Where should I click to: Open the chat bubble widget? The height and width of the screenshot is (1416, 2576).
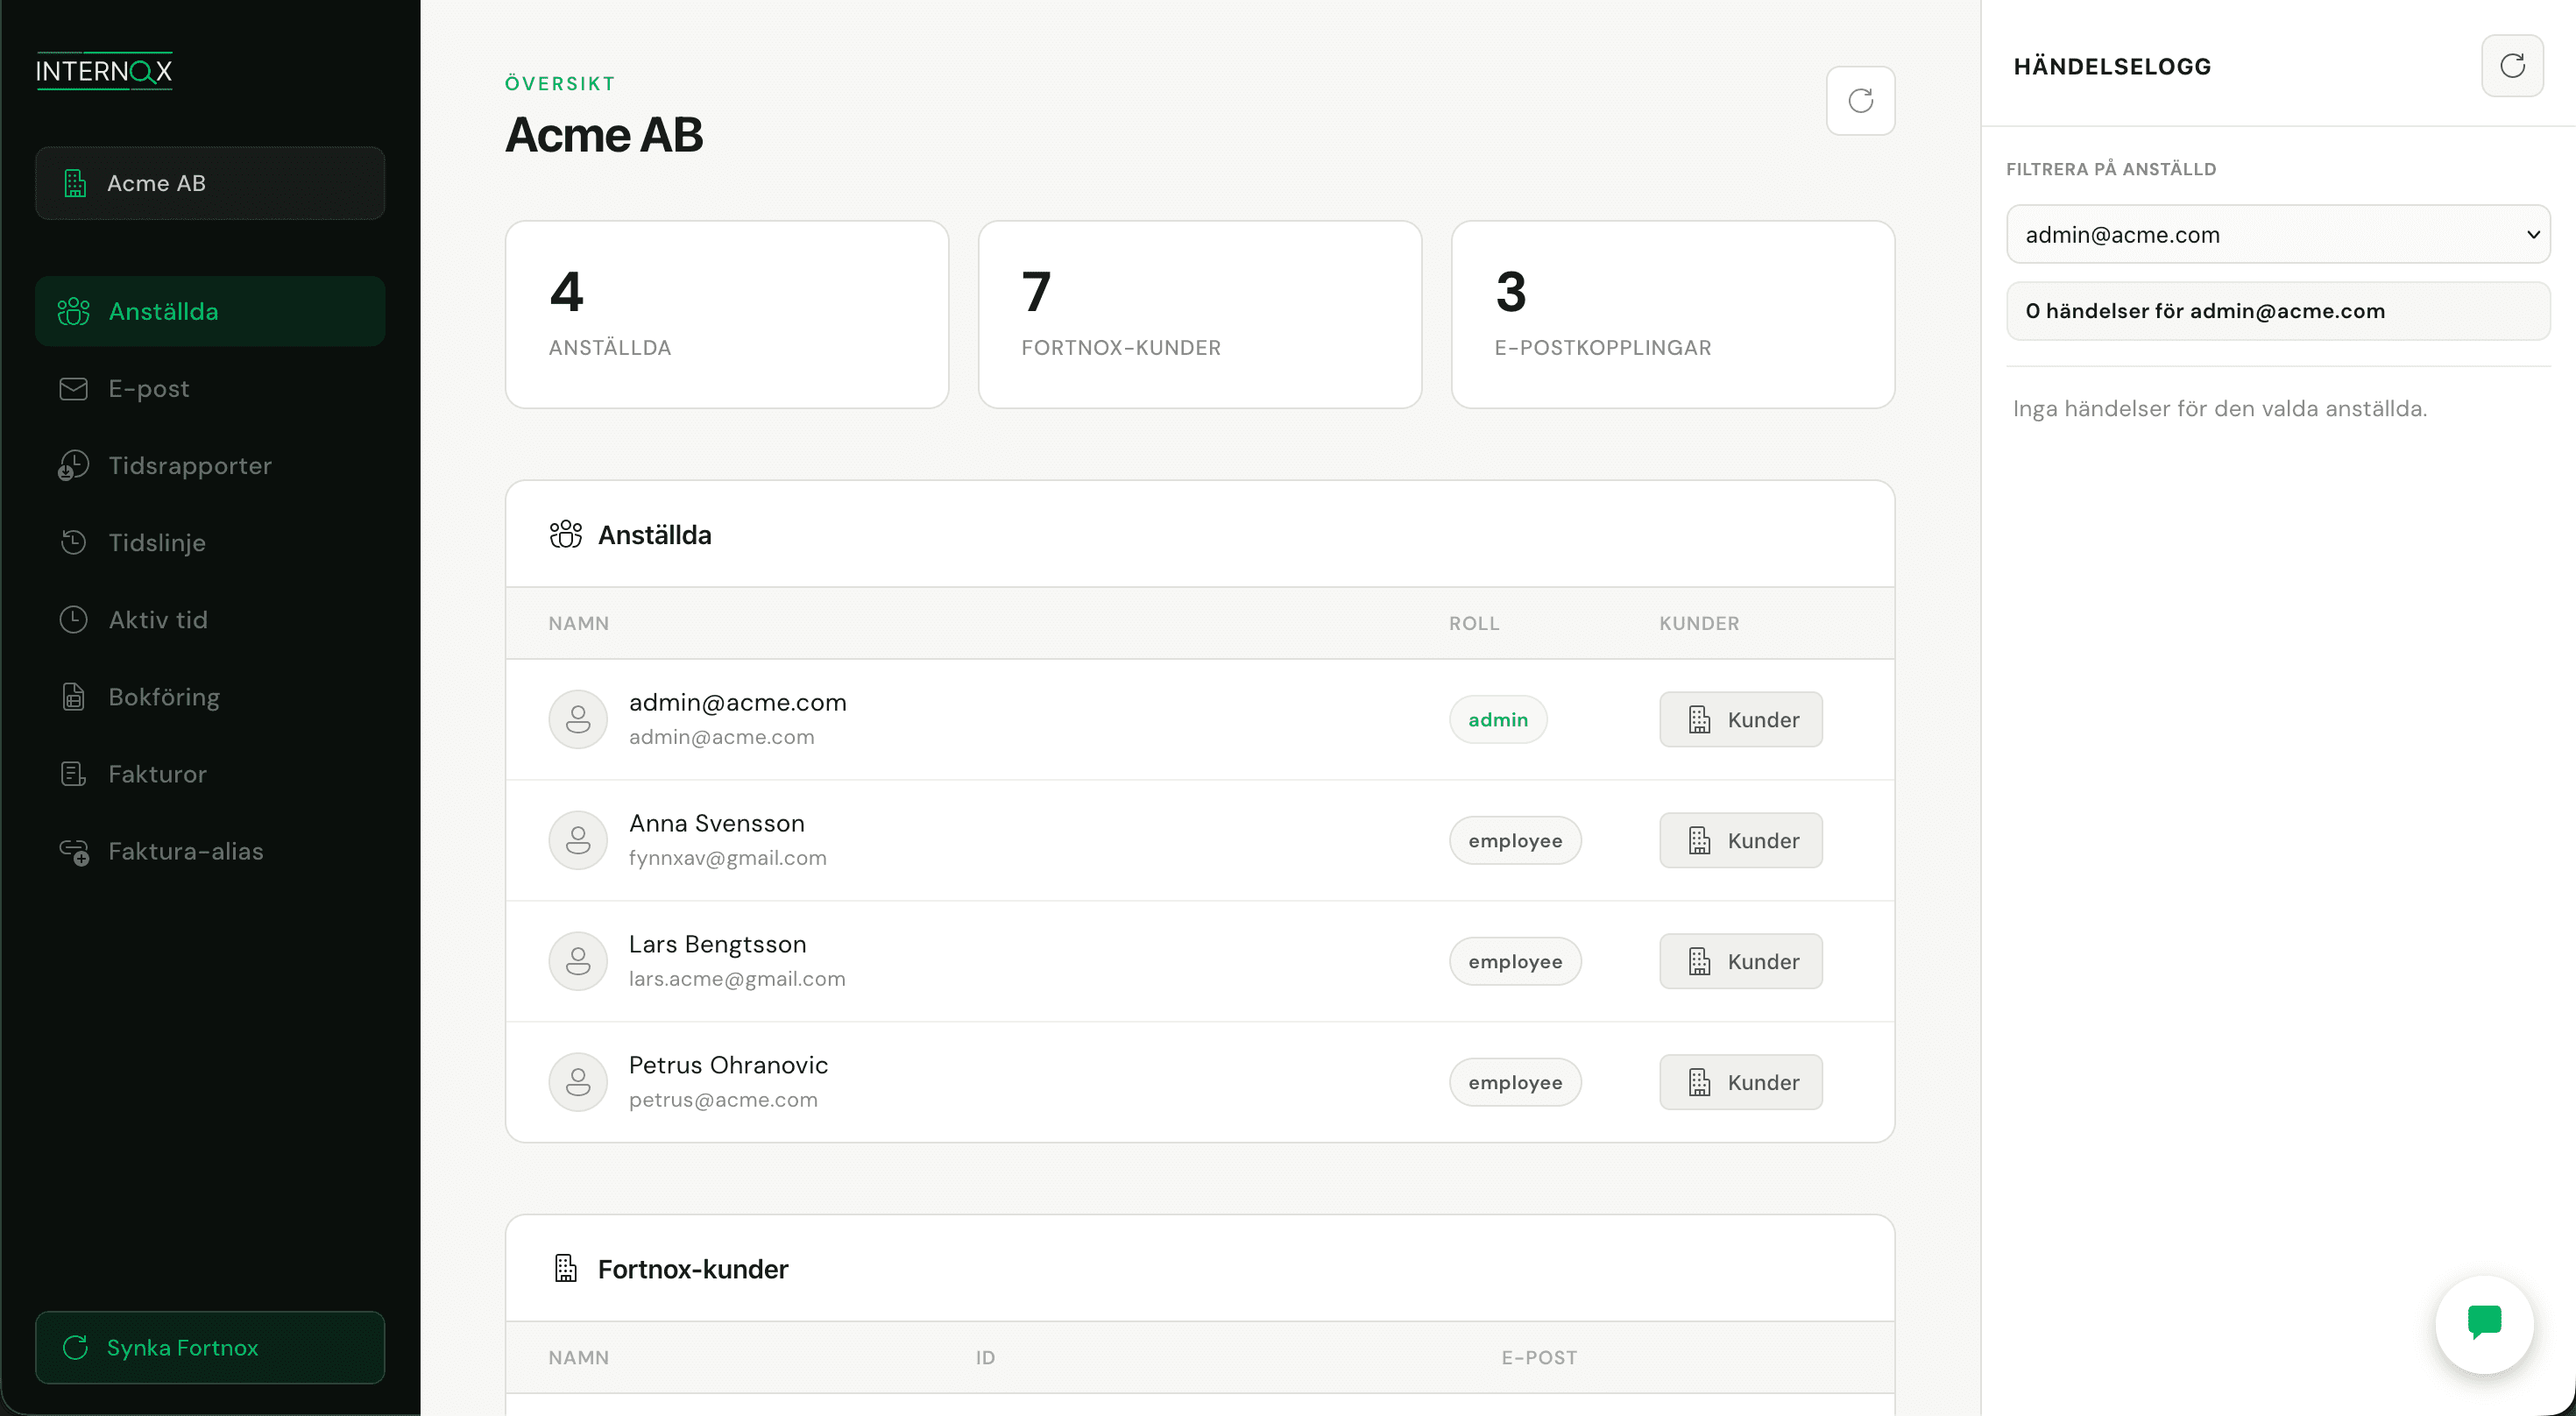pyautogui.click(x=2484, y=1324)
